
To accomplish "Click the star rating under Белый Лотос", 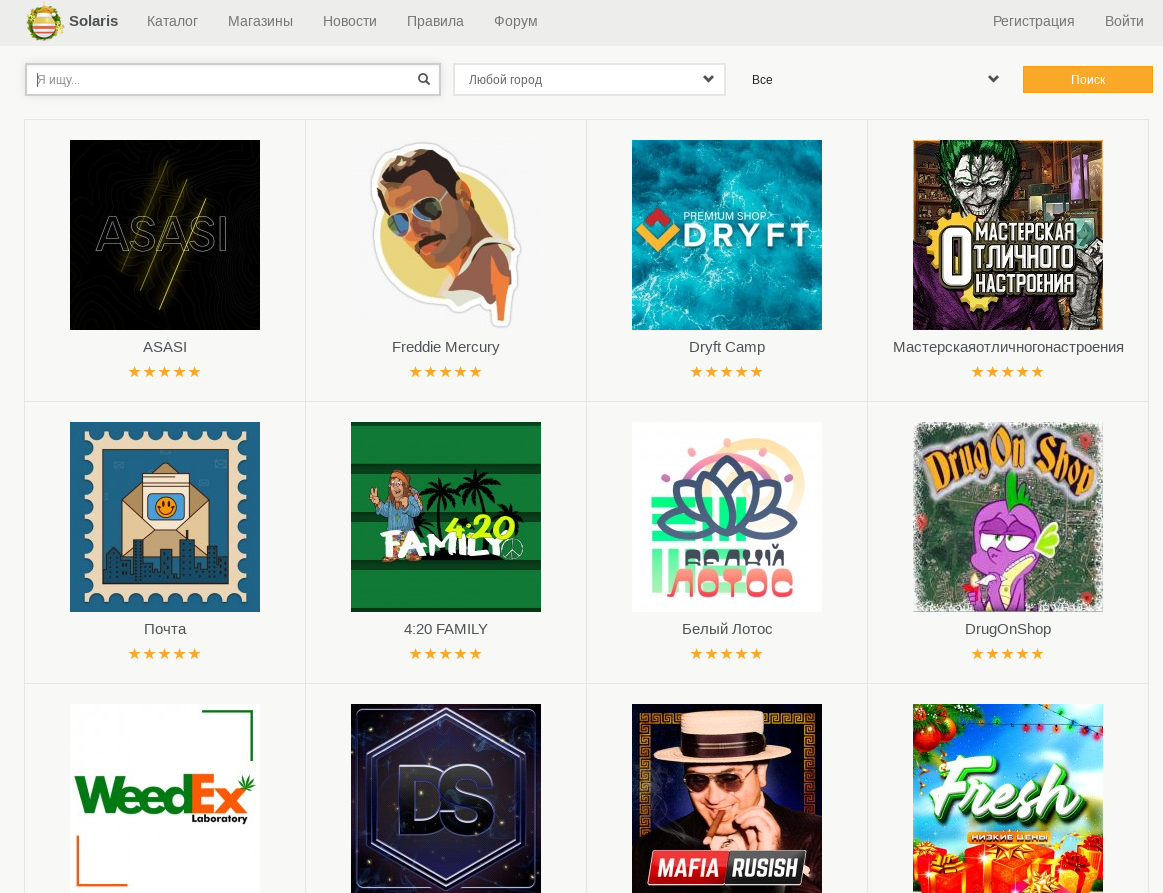I will coord(727,653).
